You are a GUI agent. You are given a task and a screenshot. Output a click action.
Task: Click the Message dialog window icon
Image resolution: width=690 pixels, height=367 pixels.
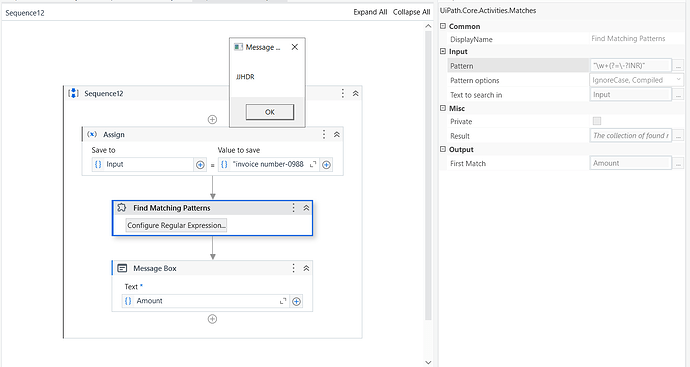238,47
